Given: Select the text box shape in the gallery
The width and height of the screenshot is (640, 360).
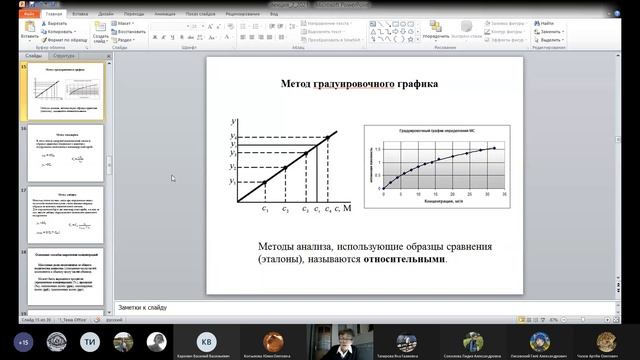Looking at the screenshot, I should pos(373,24).
